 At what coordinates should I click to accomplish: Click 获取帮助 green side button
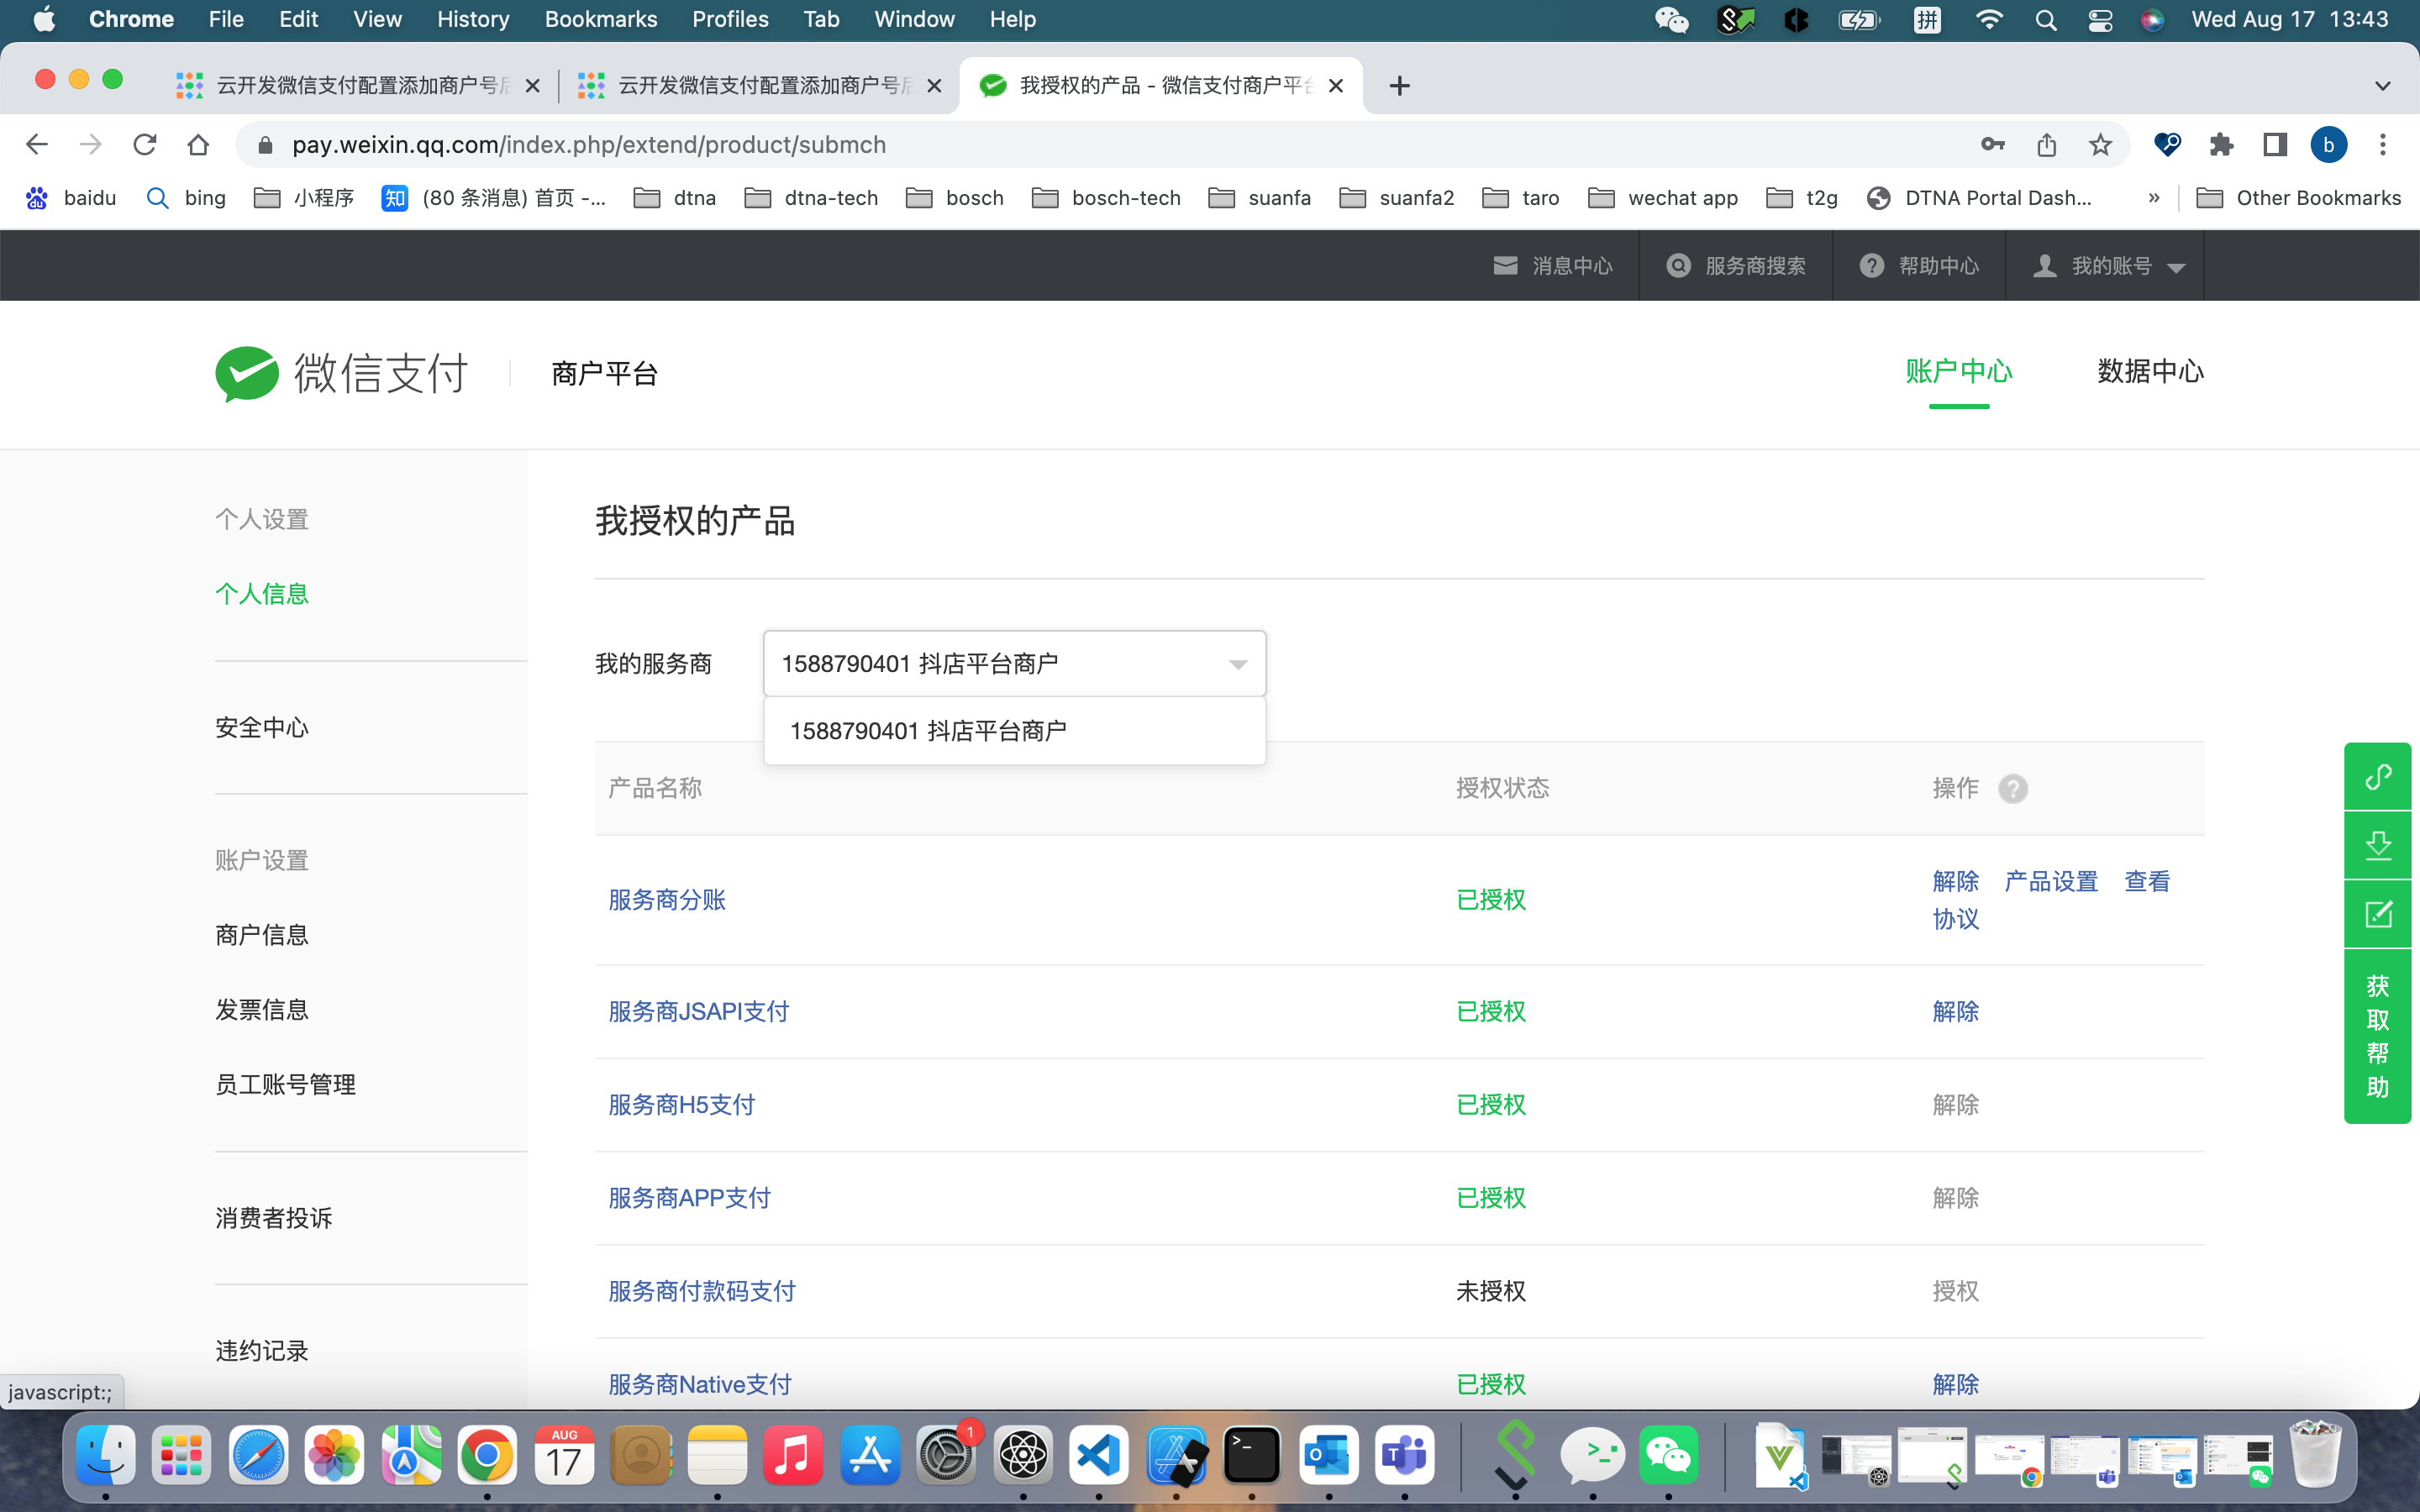point(2377,1036)
